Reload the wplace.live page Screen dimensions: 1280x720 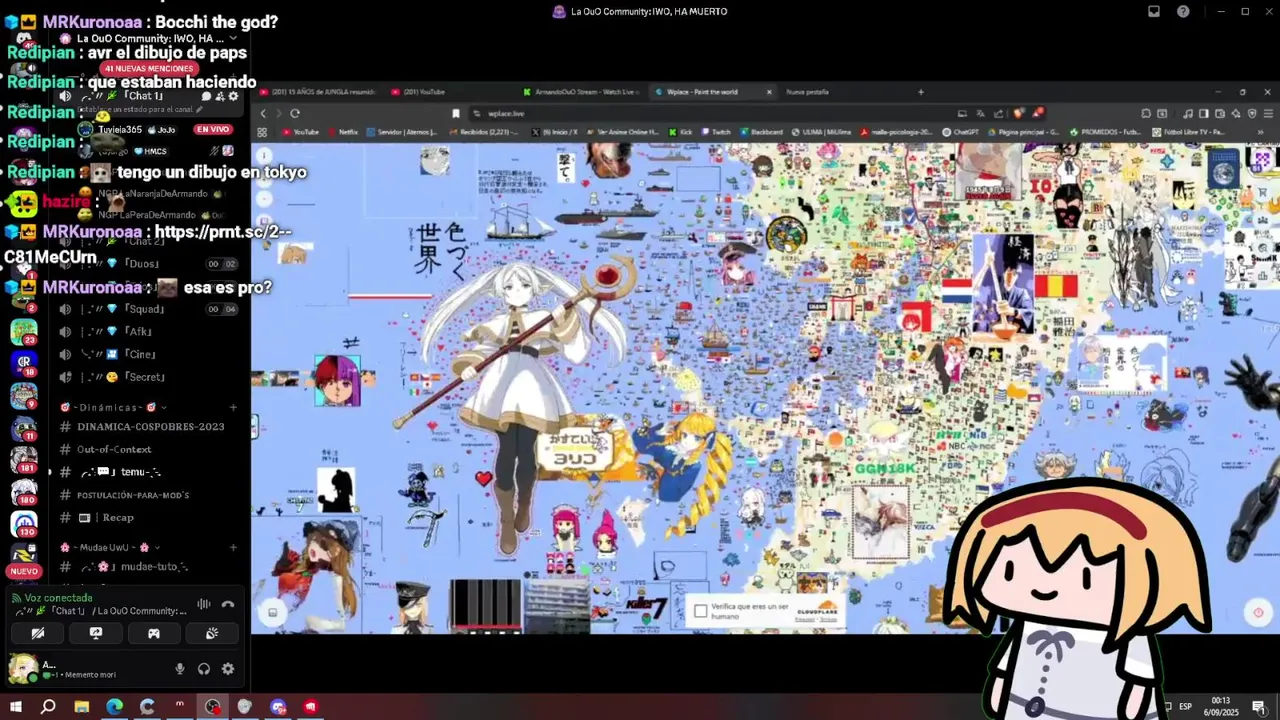[x=295, y=113]
